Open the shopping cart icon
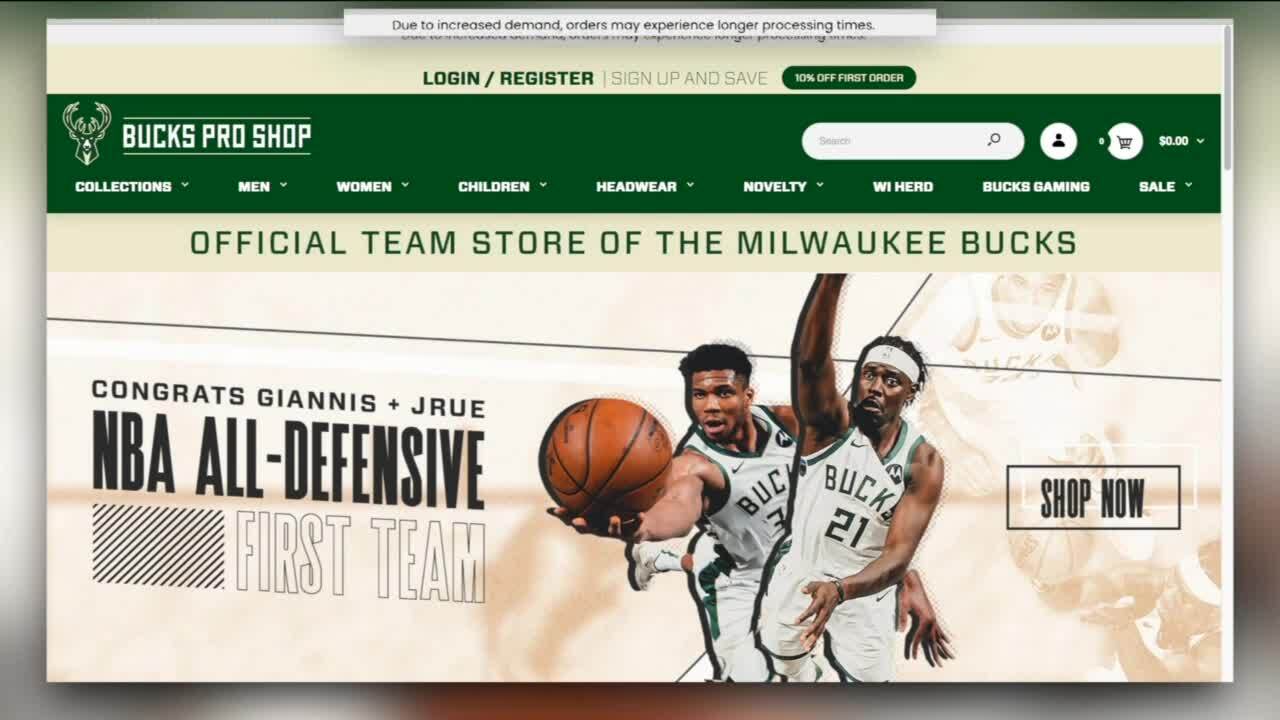The image size is (1280, 720). [x=1125, y=141]
